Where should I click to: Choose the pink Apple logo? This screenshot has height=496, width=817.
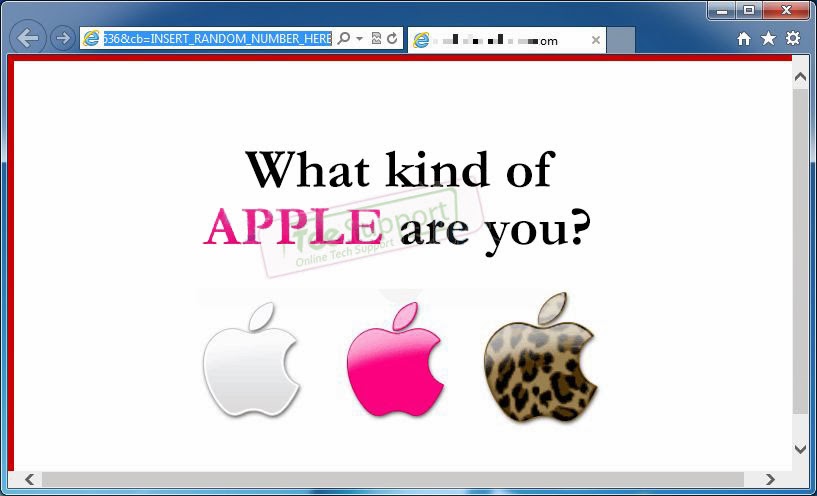394,359
